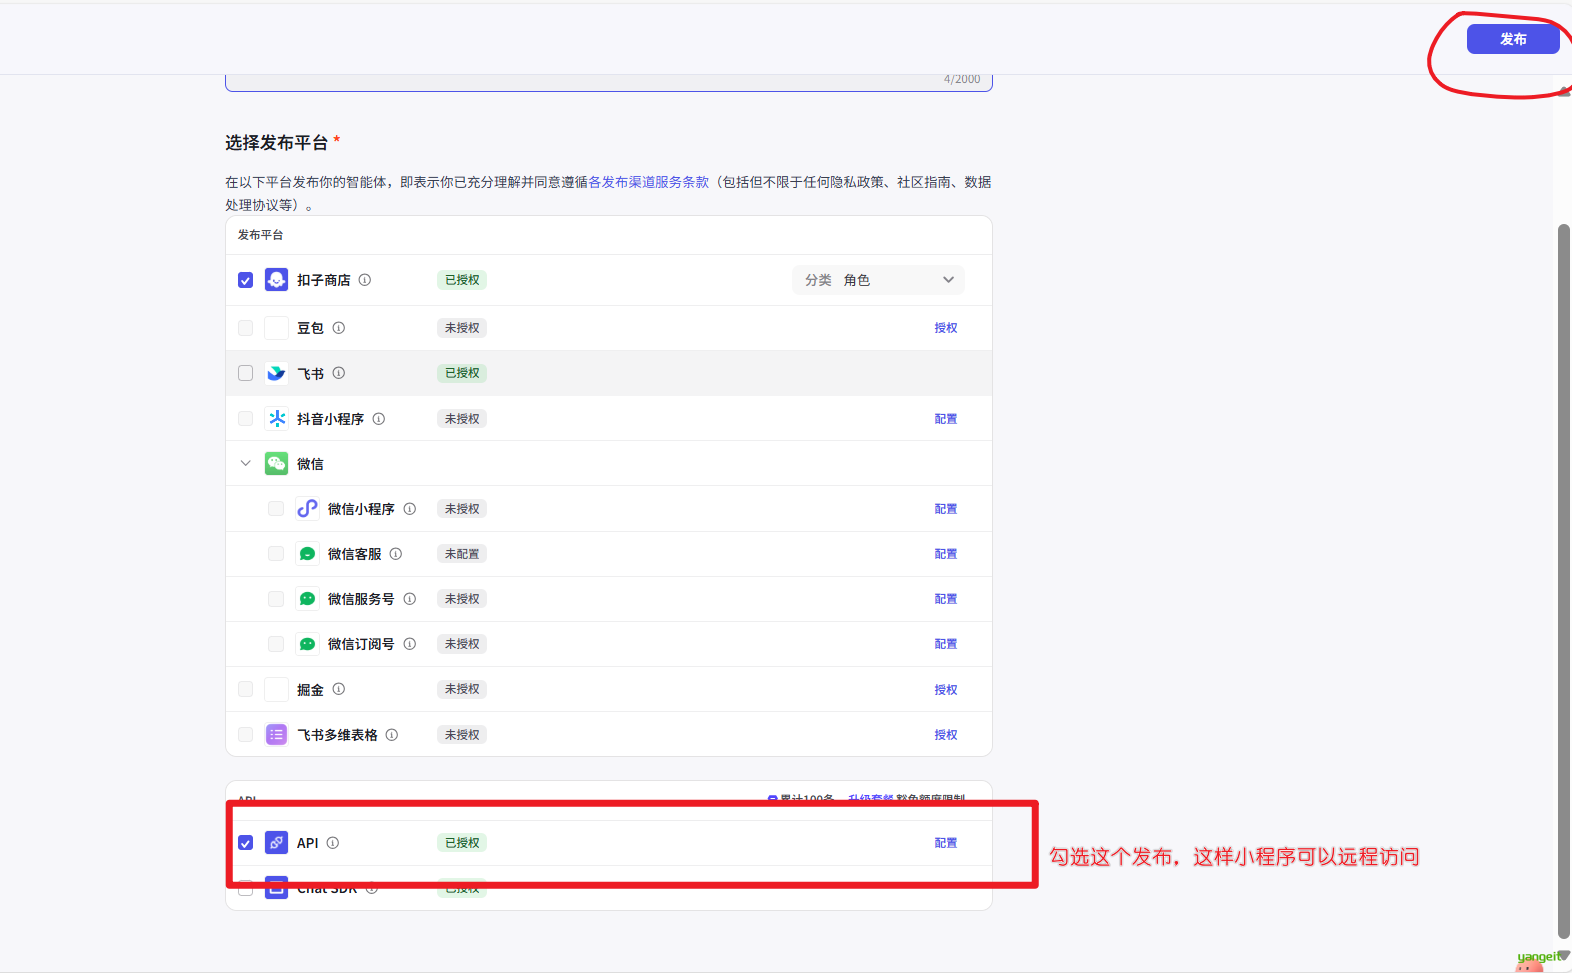This screenshot has width=1572, height=973.
Task: Click 配置 link for 微信小程序
Action: click(x=946, y=509)
